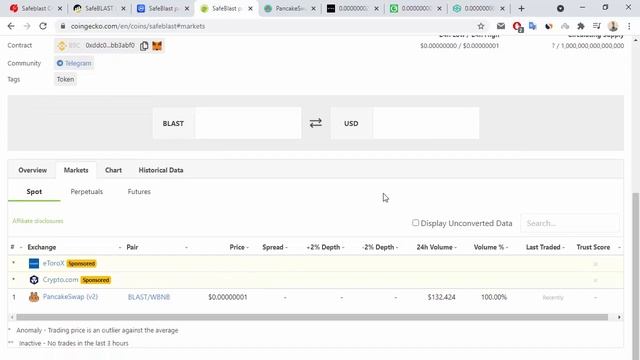
Task: Click the USD amount input field
Action: [x=426, y=123]
